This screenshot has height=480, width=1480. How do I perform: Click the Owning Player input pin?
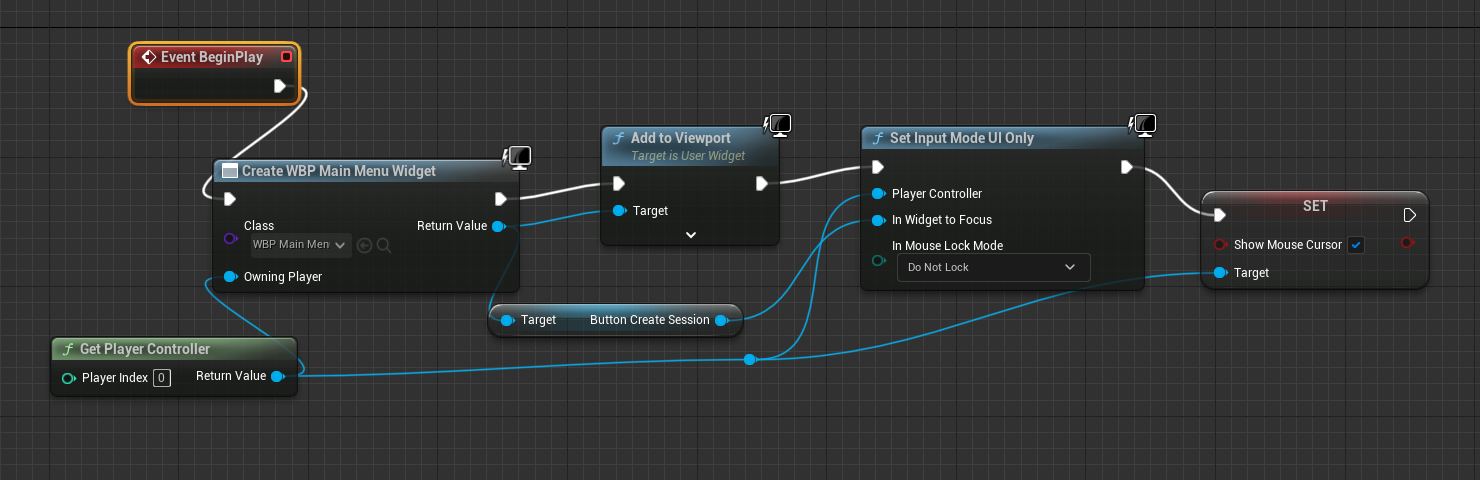pyautogui.click(x=230, y=276)
